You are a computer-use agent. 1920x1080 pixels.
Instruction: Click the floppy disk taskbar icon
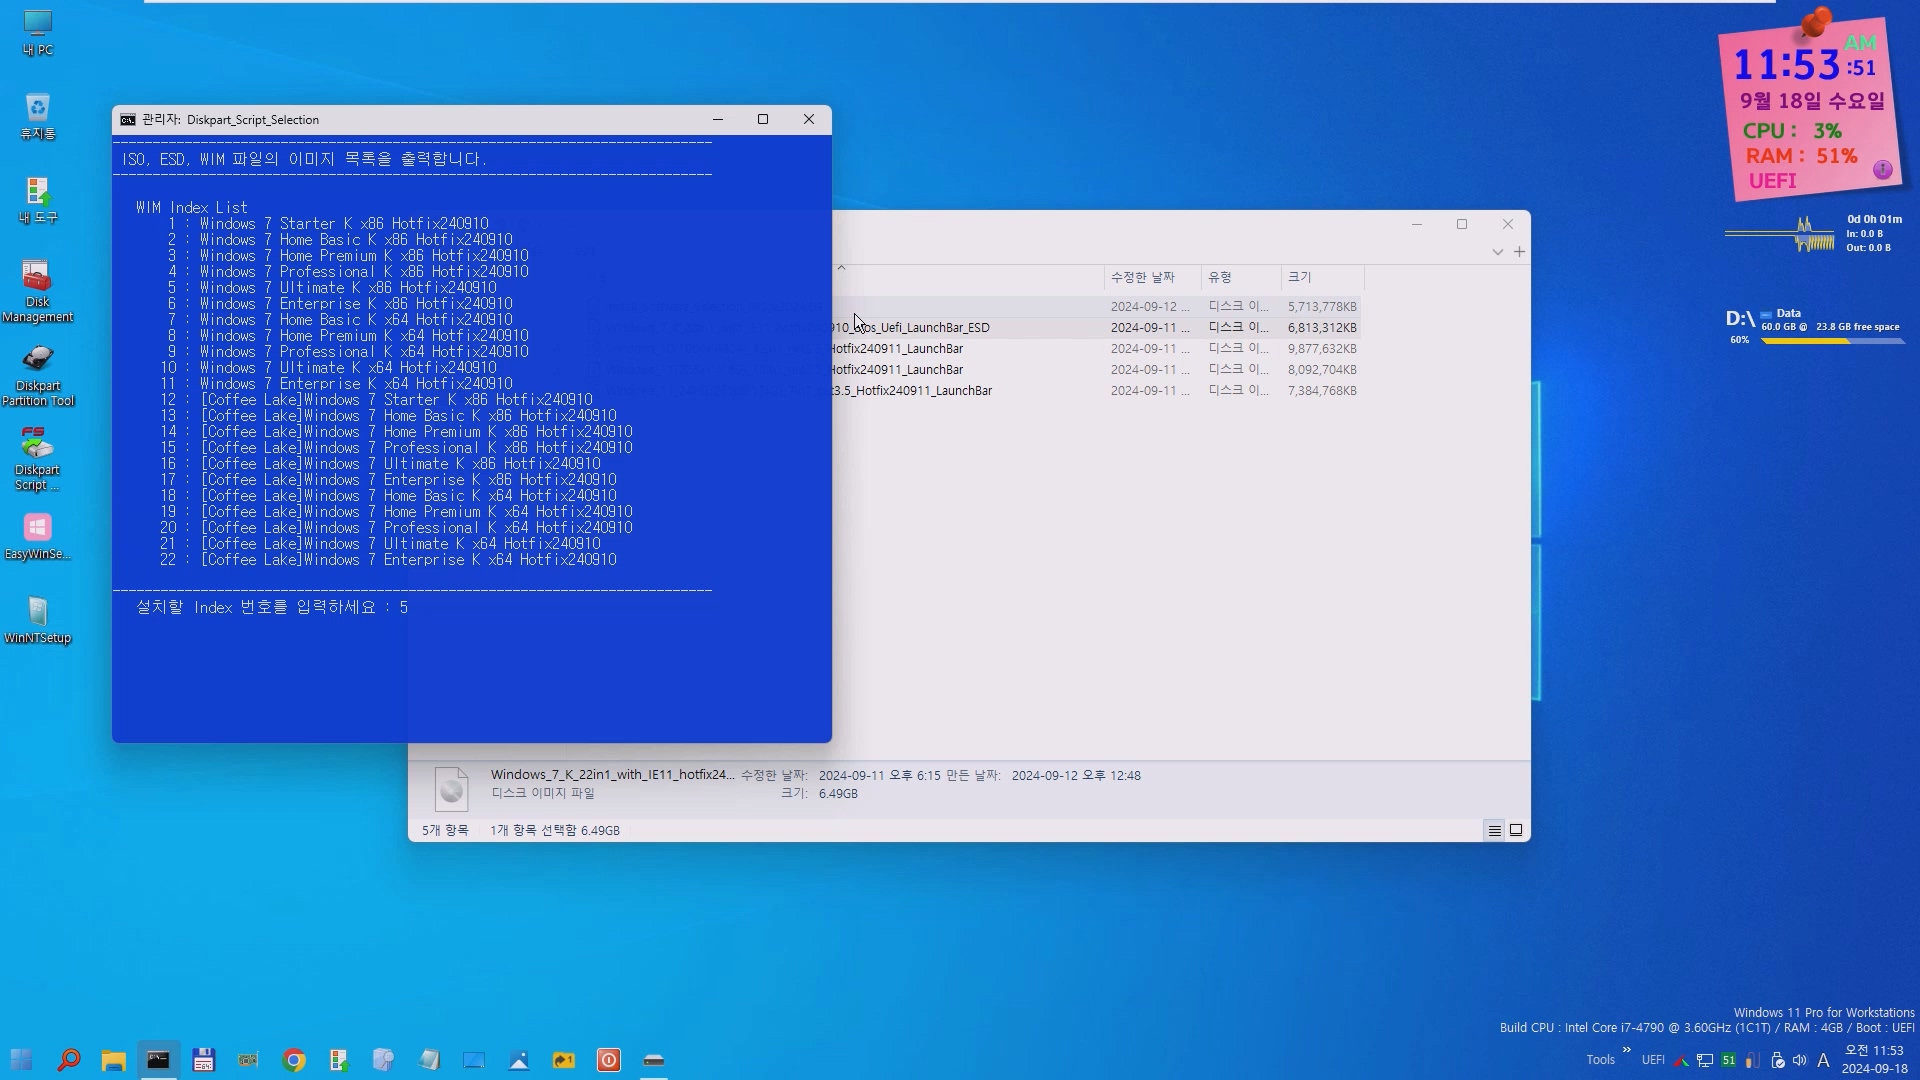(203, 1060)
